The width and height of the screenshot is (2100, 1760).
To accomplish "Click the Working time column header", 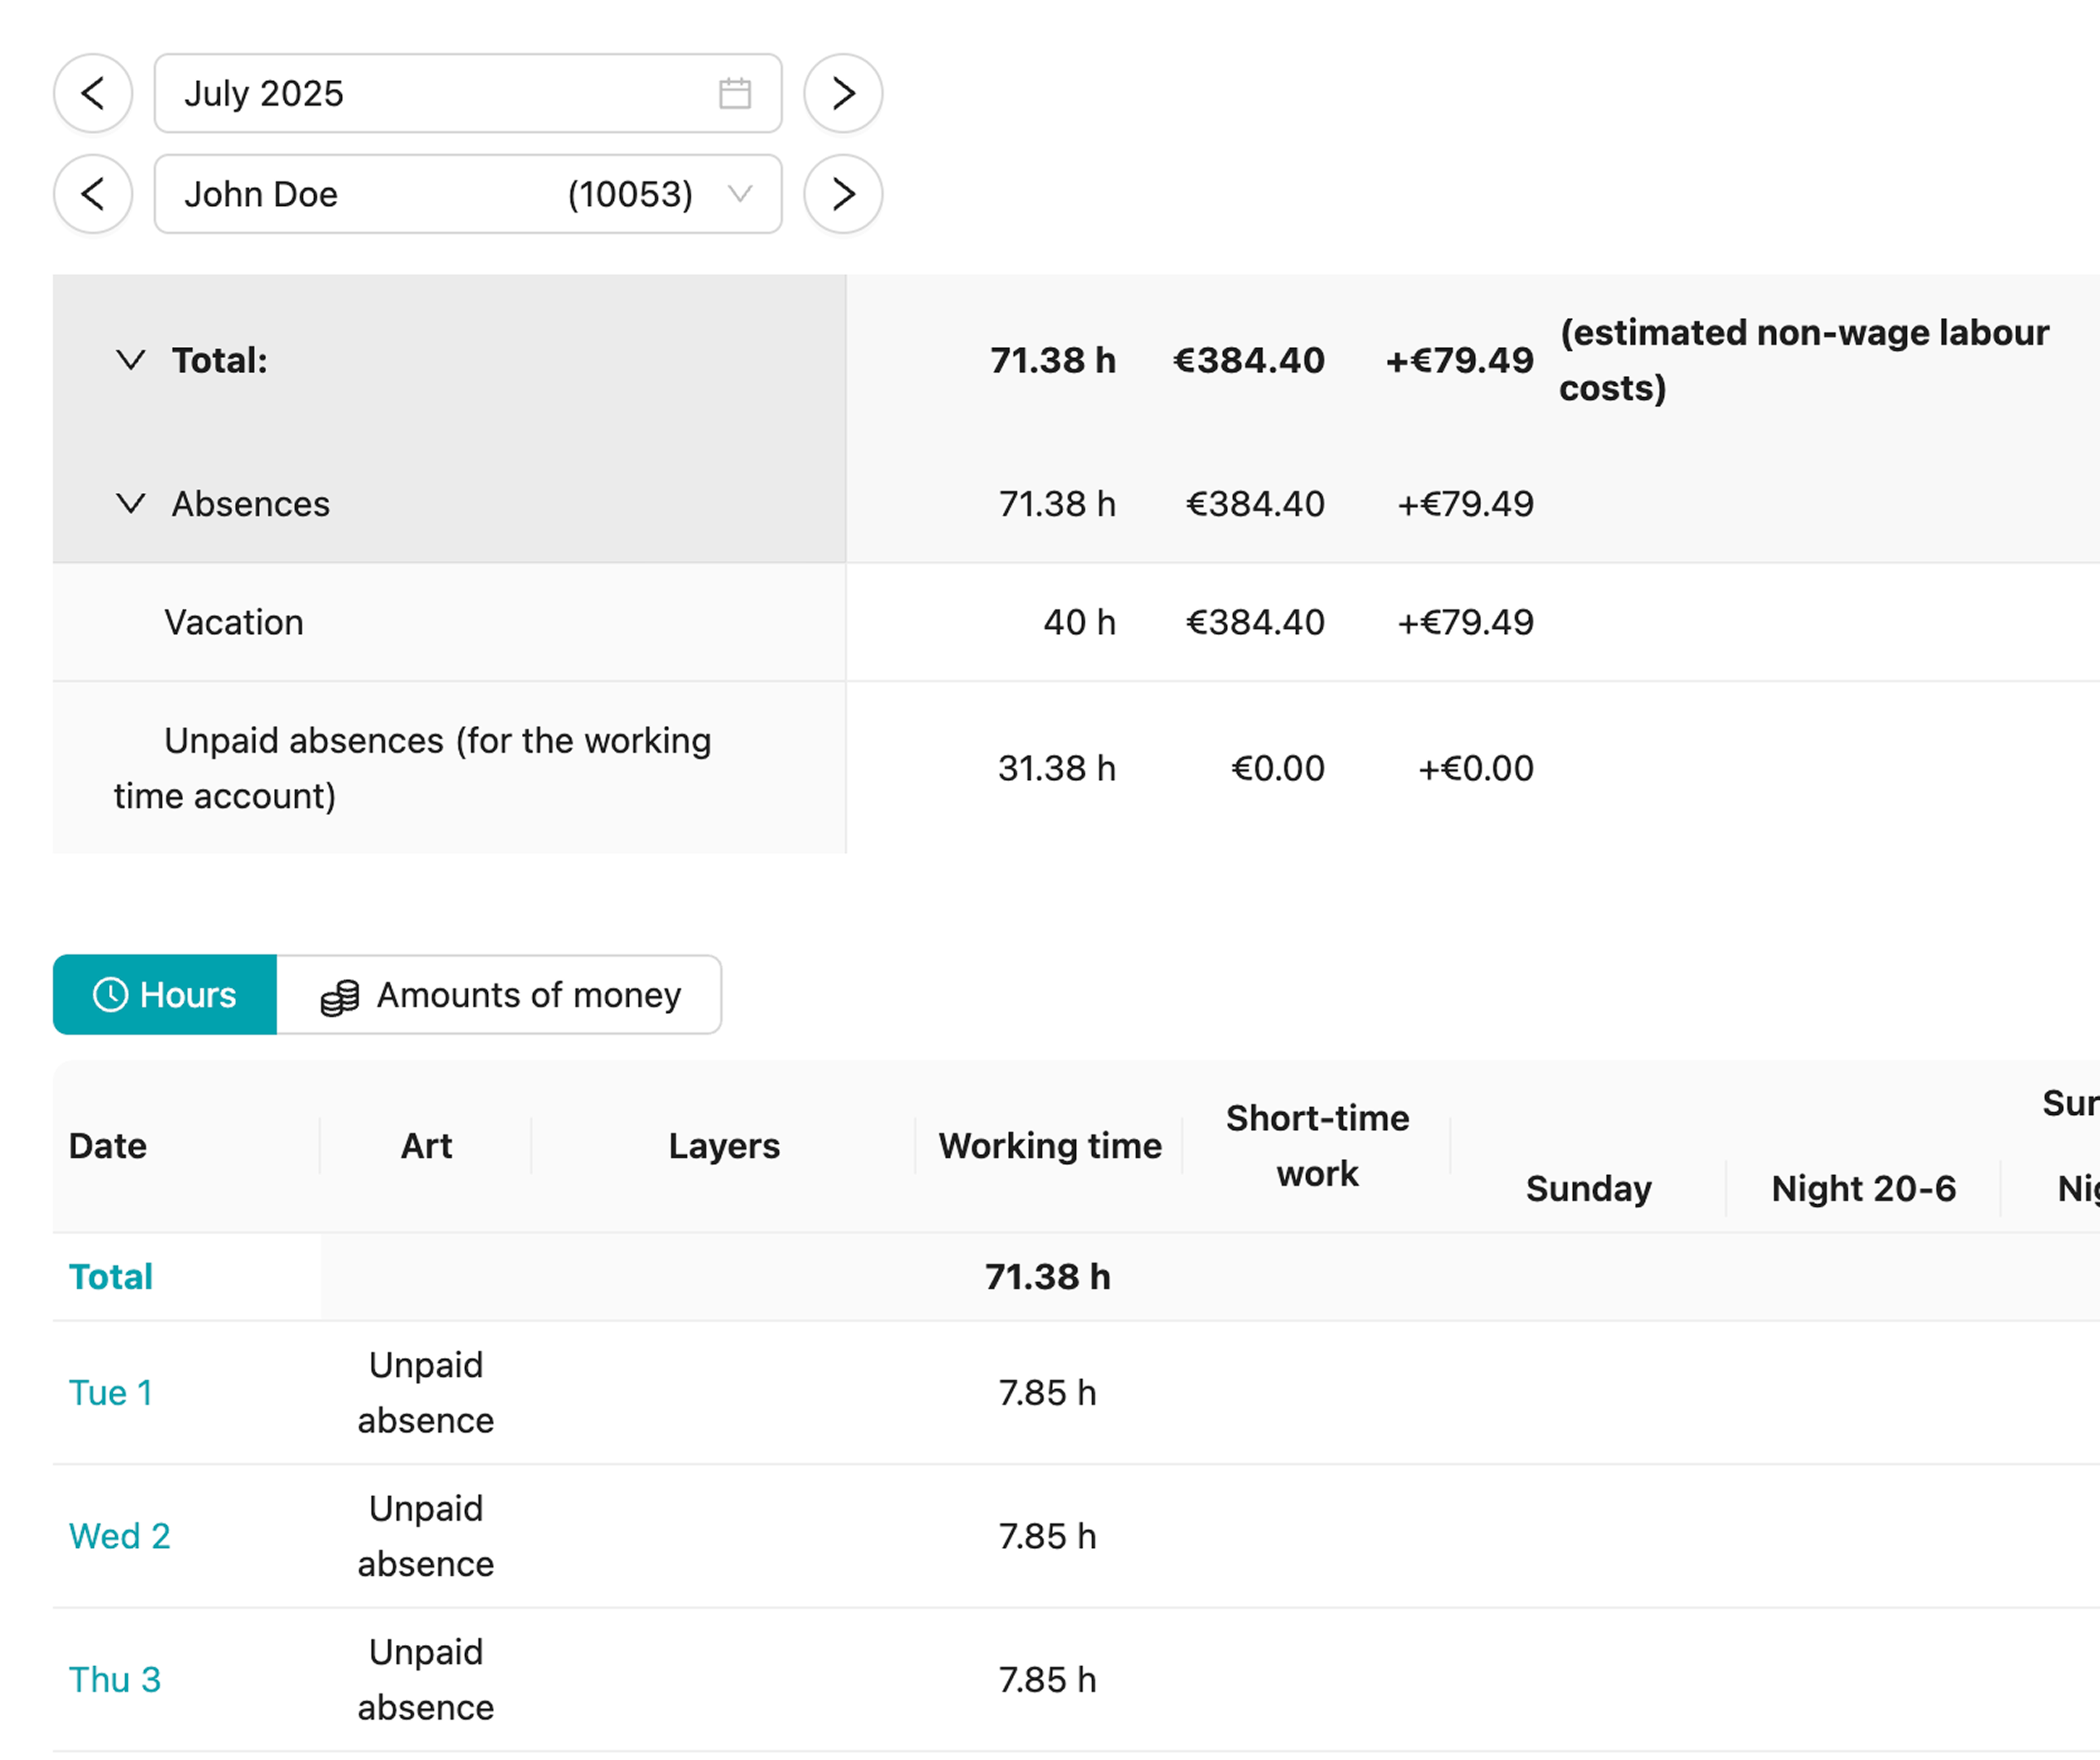I will point(1050,1146).
